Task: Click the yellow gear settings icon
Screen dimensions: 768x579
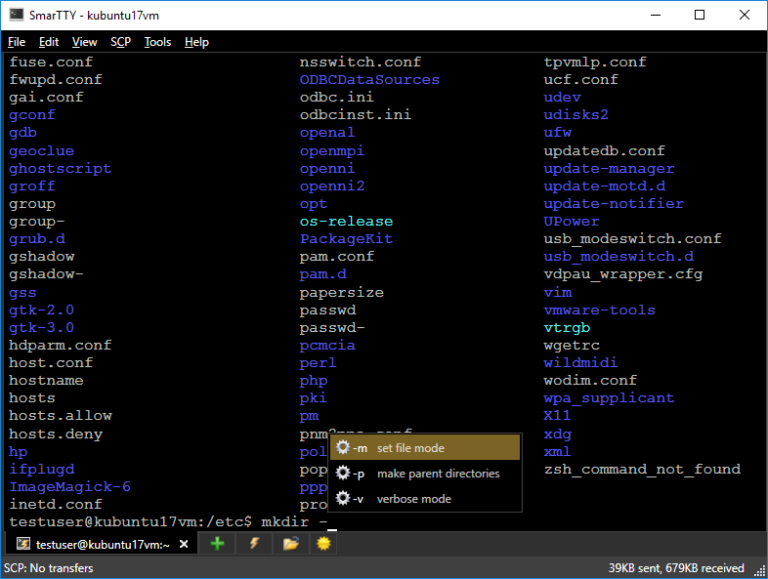Action: coord(324,544)
